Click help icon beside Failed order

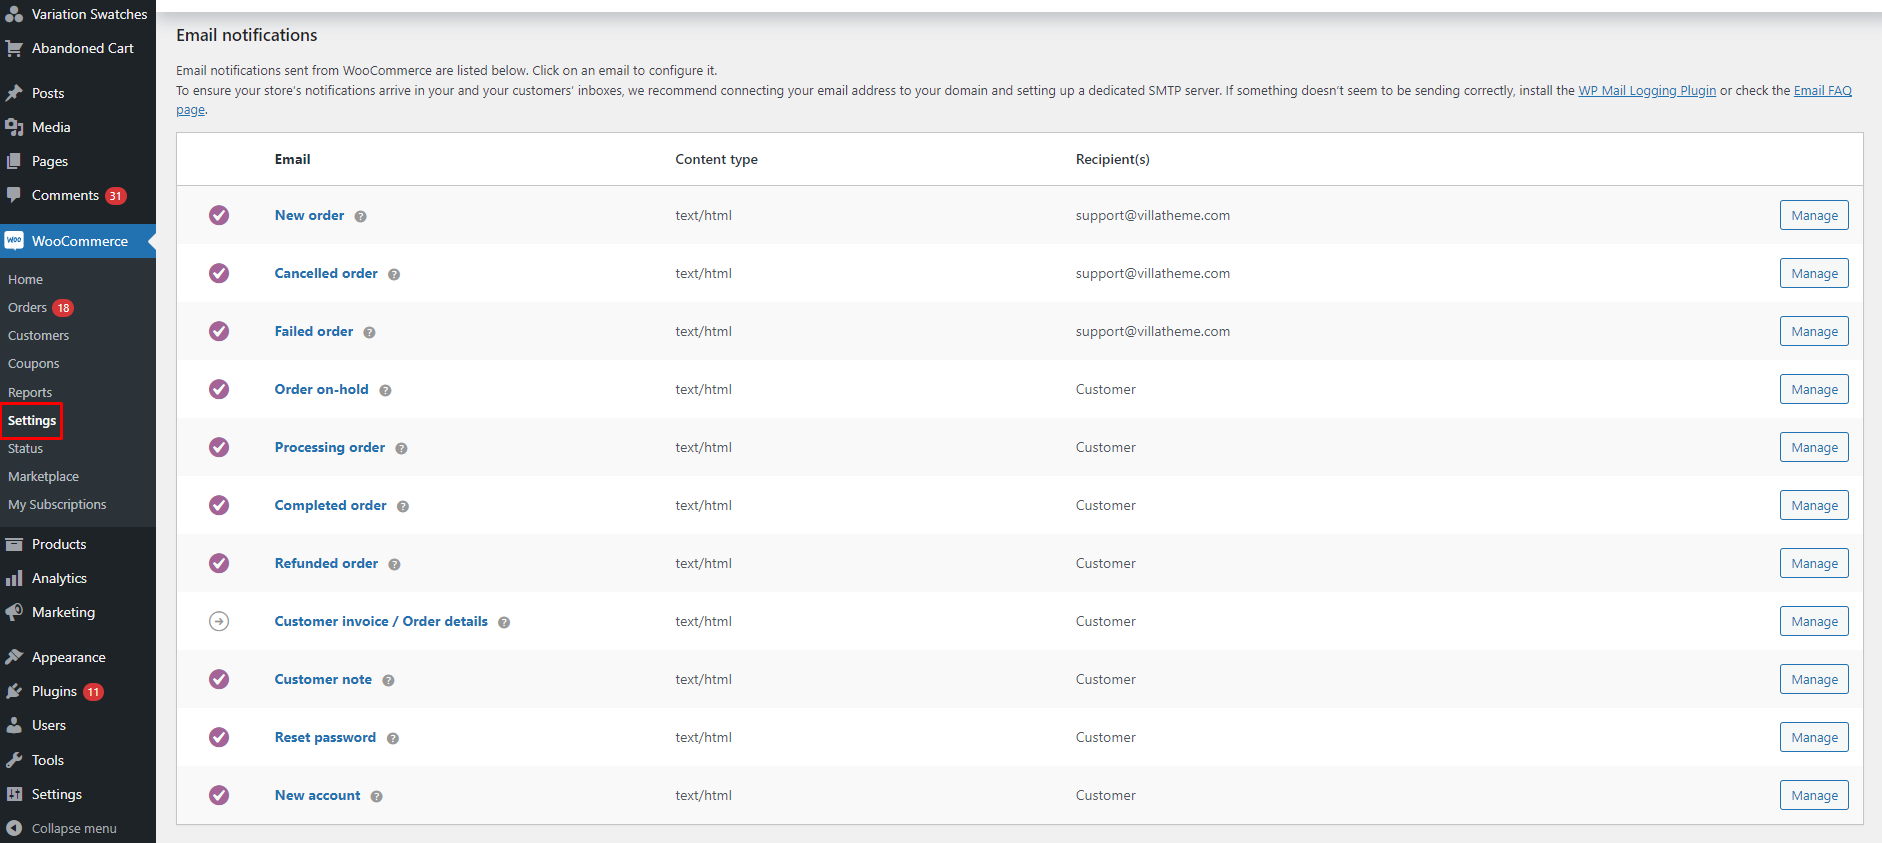[x=369, y=332]
